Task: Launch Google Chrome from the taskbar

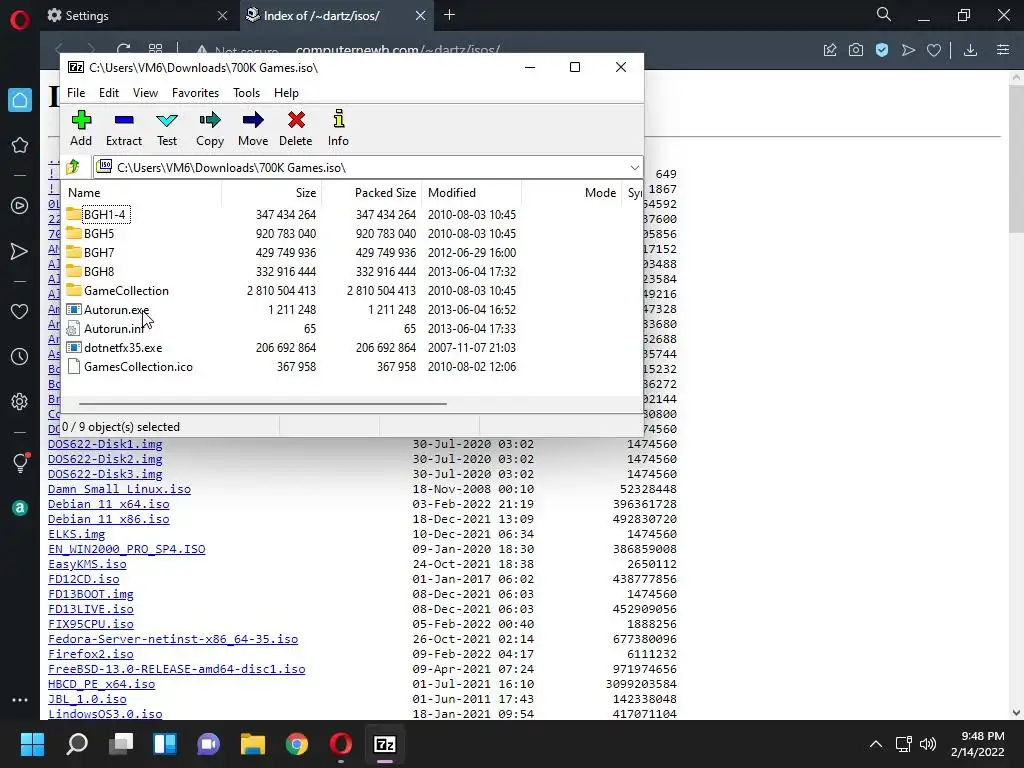Action: (x=296, y=744)
